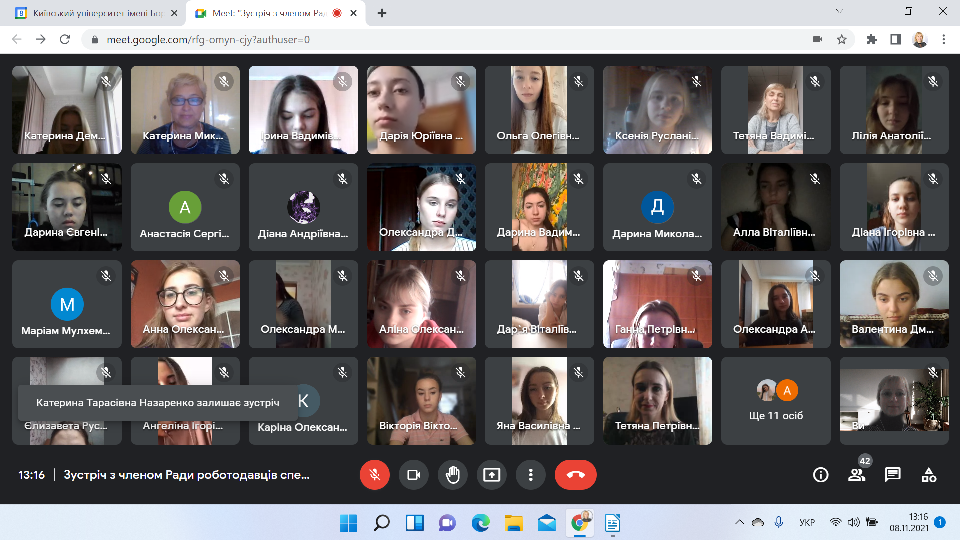This screenshot has width=960, height=540.
Task: Open the meeting details info icon
Action: click(x=821, y=475)
